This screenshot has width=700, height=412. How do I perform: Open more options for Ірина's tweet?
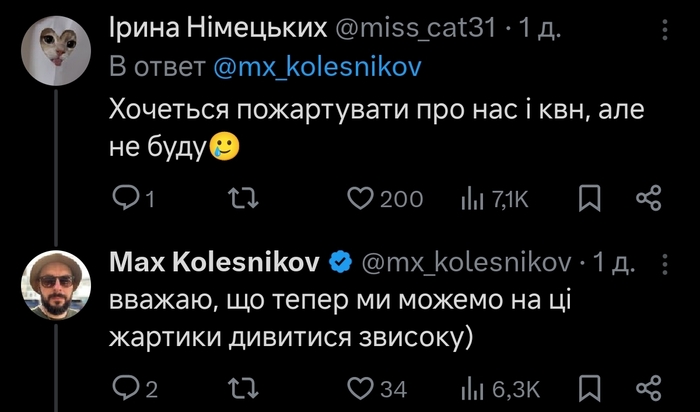pyautogui.click(x=666, y=32)
